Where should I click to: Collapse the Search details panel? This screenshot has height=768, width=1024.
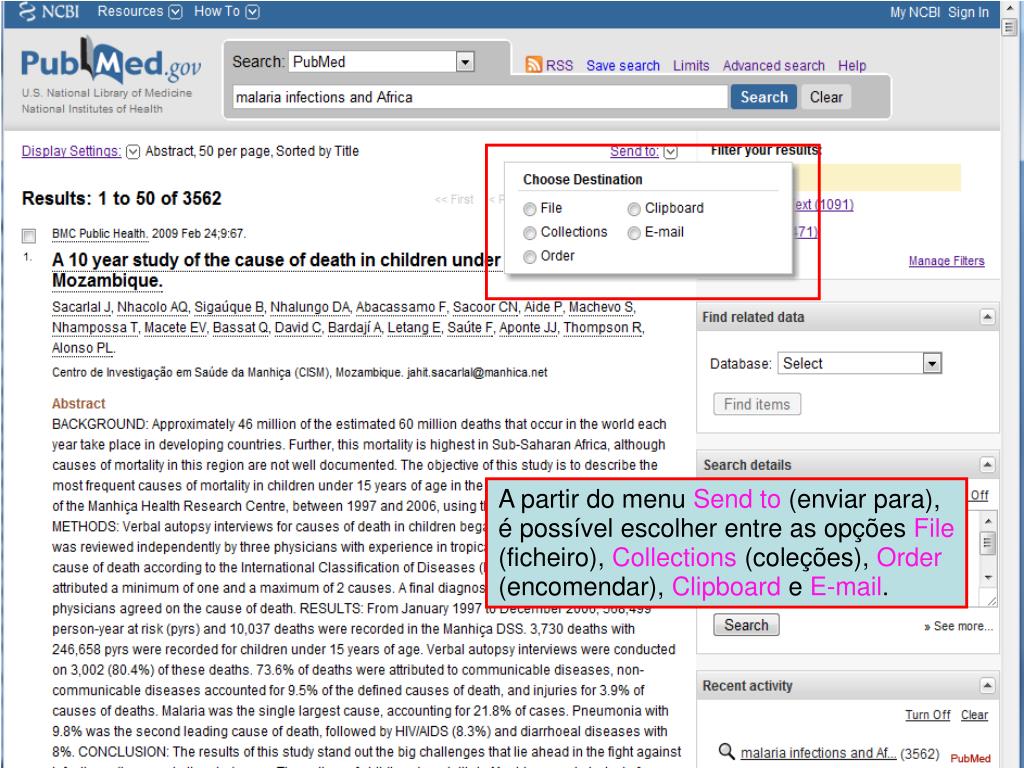(987, 465)
